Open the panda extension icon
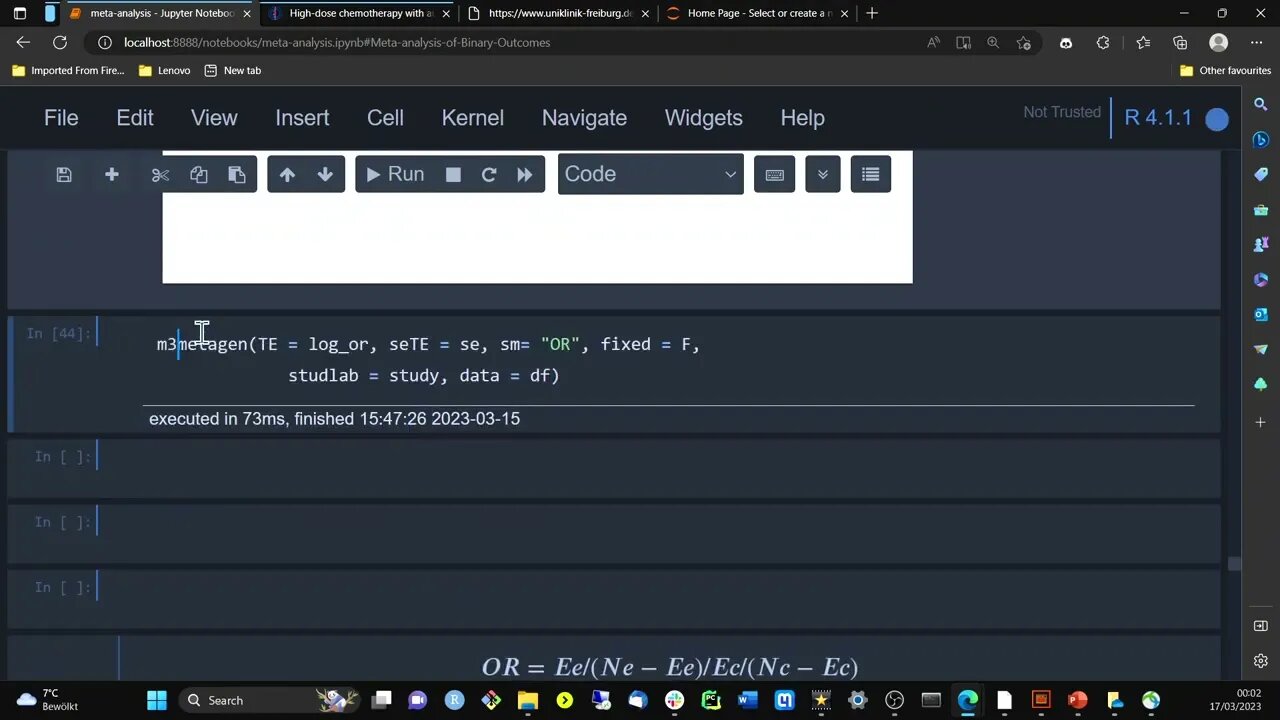This screenshot has width=1280, height=720. click(1066, 43)
